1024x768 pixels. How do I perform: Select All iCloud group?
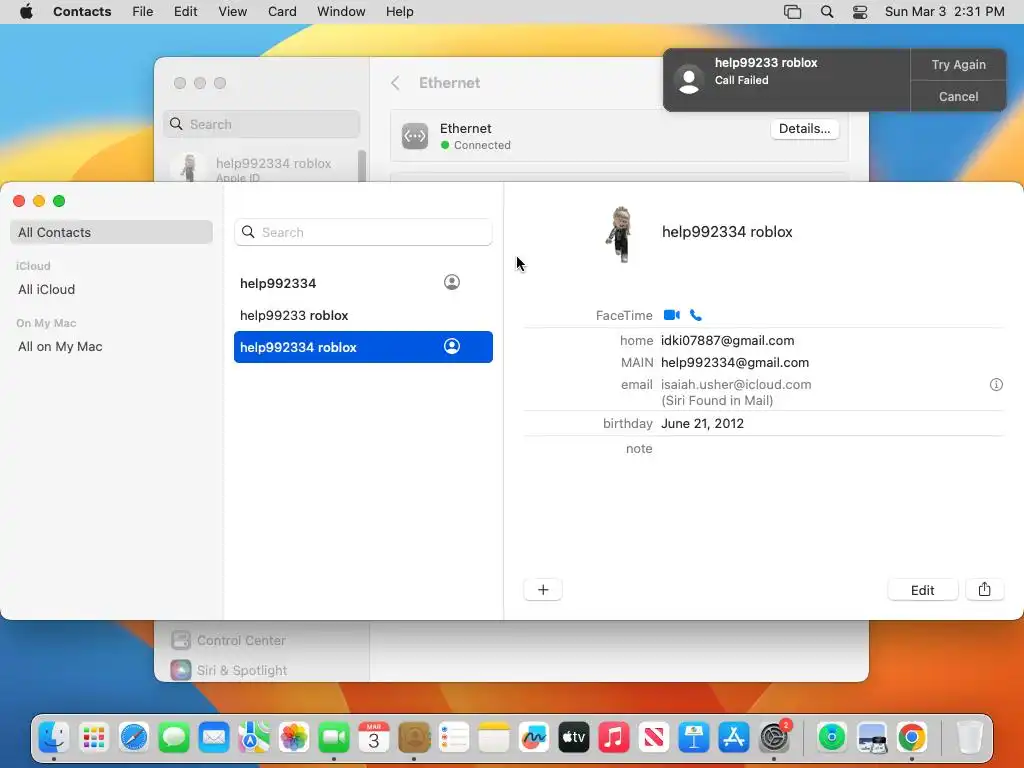click(x=46, y=289)
